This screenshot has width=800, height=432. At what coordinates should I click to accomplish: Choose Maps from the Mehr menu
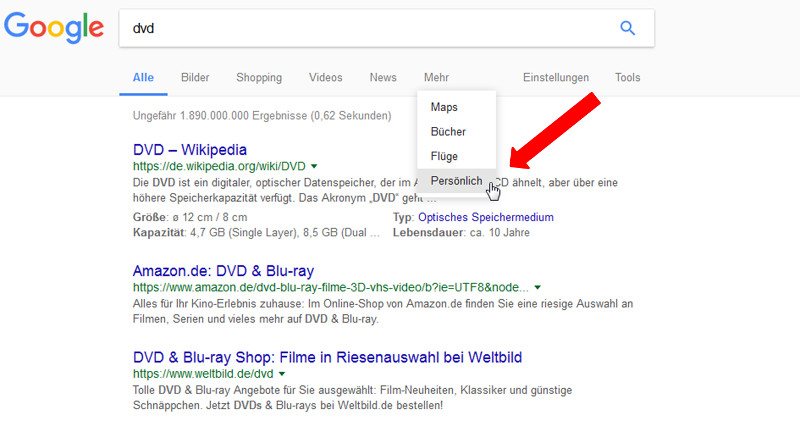pos(456,107)
